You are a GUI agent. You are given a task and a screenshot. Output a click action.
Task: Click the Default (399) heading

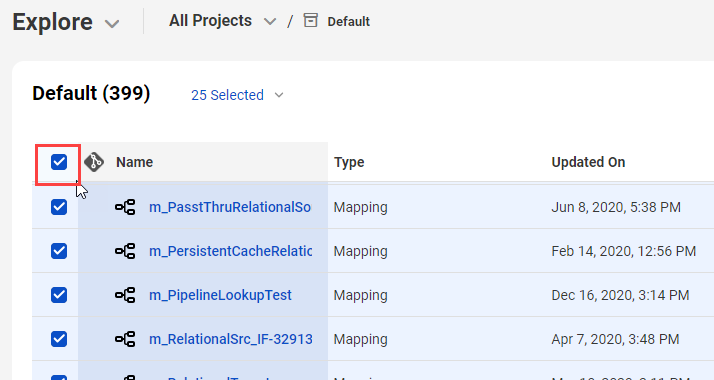(91, 93)
